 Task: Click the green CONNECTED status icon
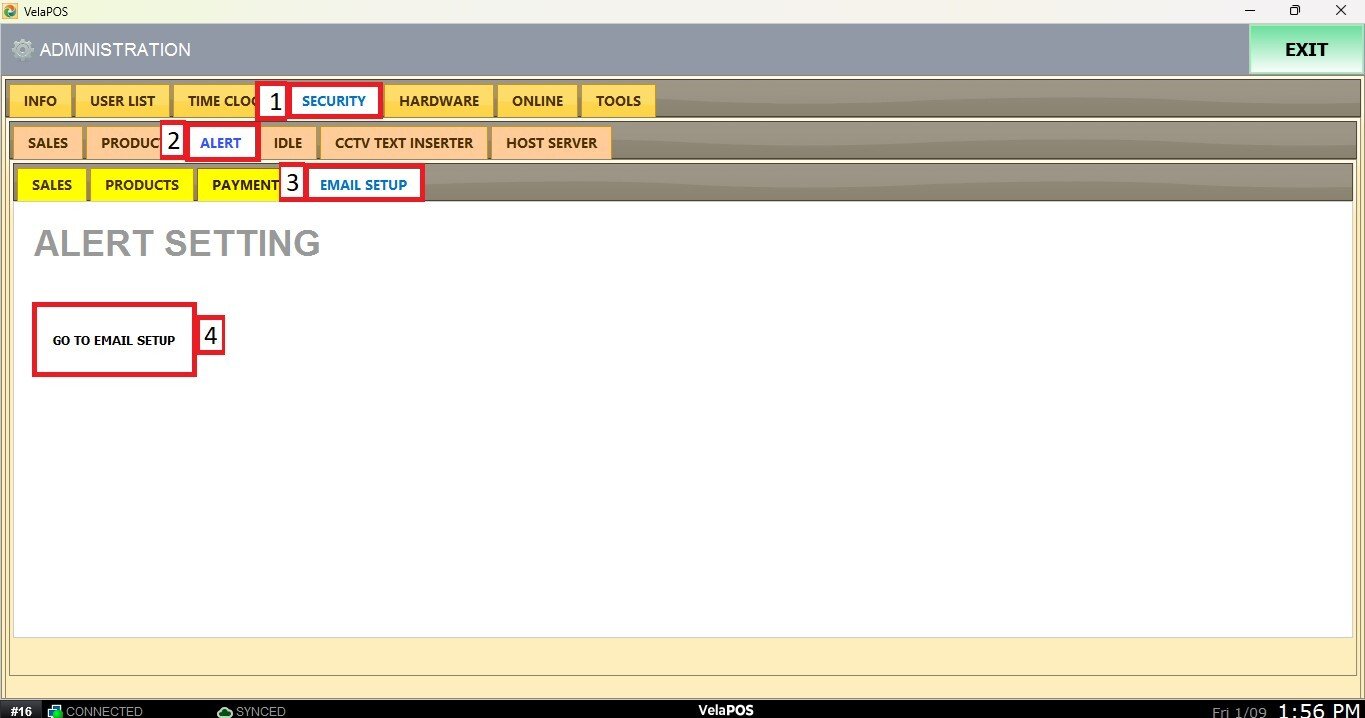[x=55, y=711]
